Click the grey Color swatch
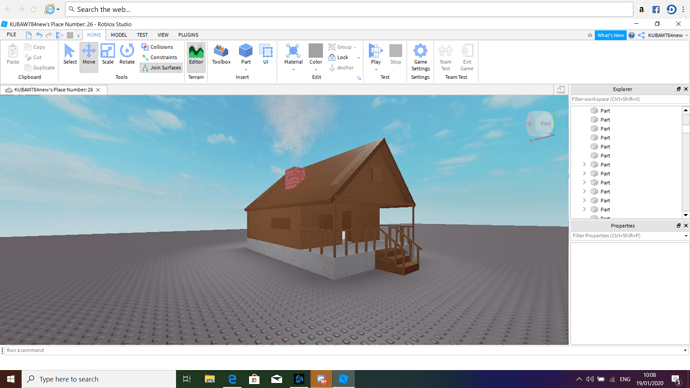 (316, 51)
